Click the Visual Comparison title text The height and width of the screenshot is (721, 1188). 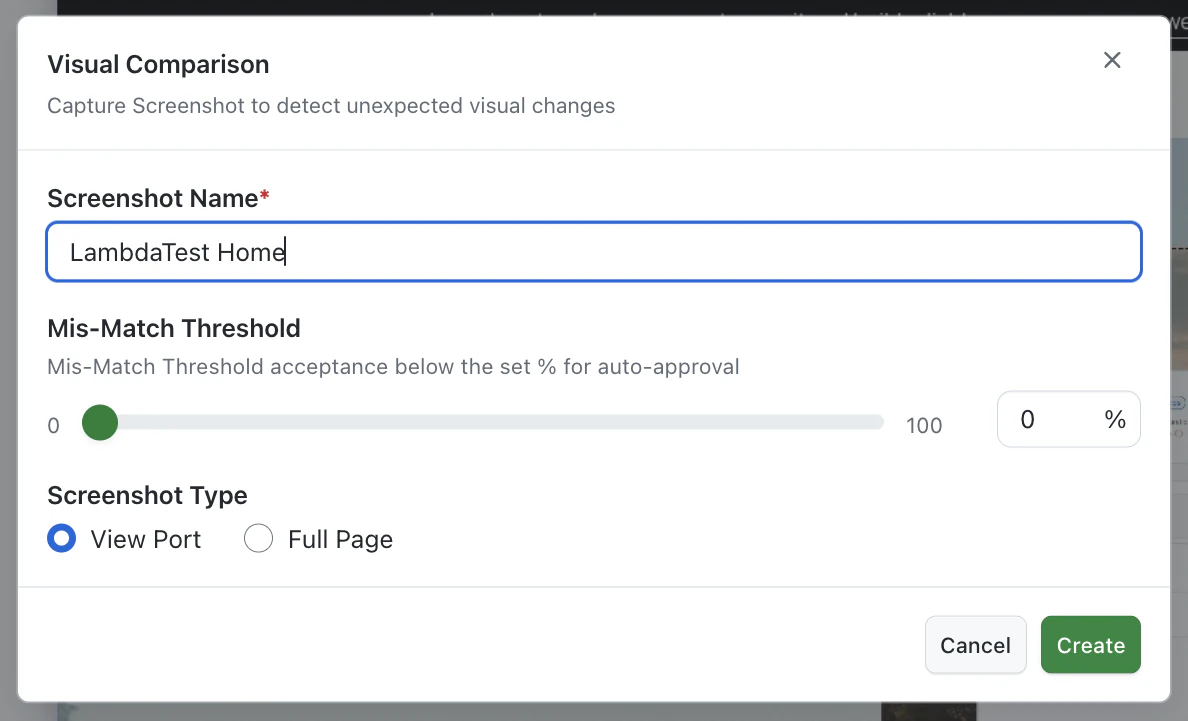(x=158, y=64)
